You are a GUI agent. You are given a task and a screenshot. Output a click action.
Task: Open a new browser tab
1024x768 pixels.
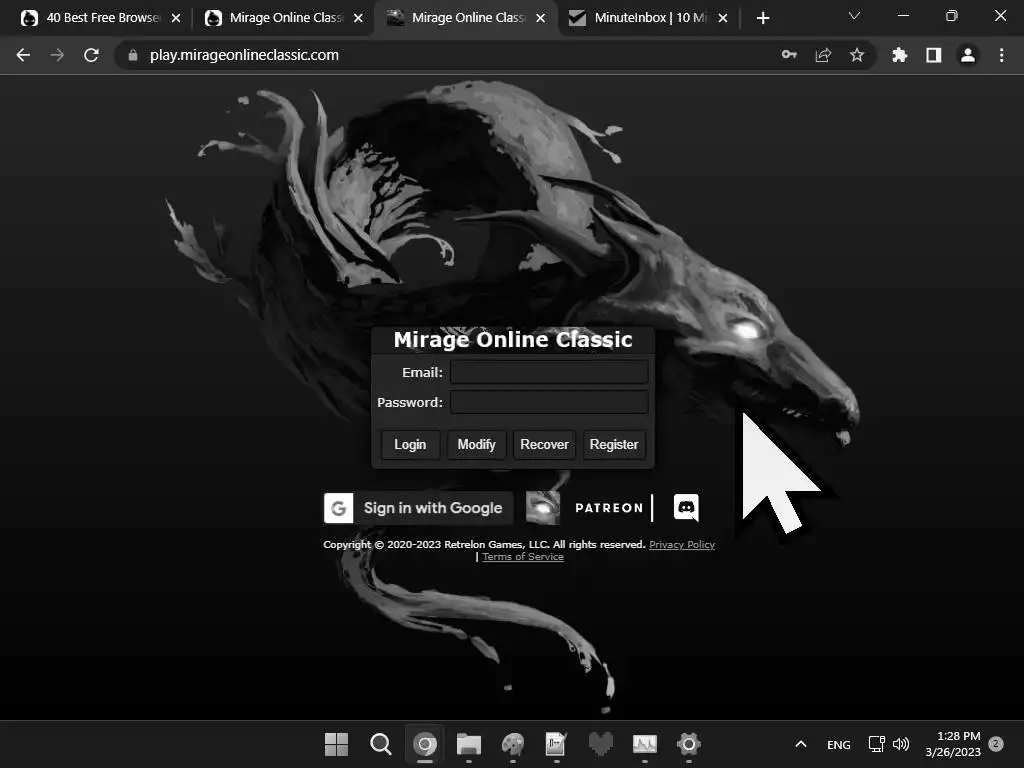click(x=763, y=18)
